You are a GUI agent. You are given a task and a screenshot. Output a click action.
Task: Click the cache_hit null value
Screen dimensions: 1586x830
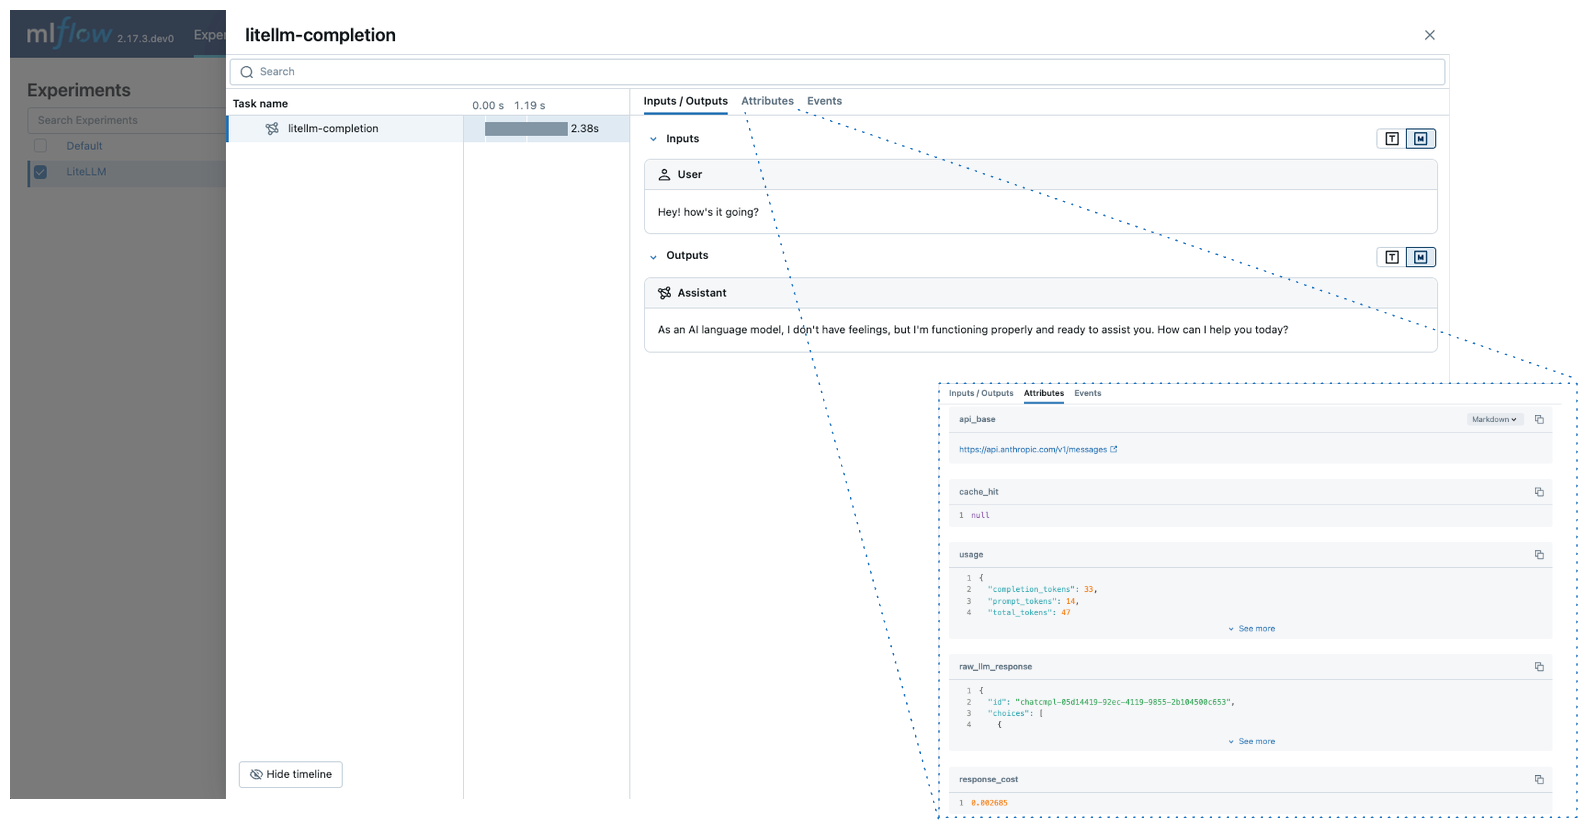(980, 516)
